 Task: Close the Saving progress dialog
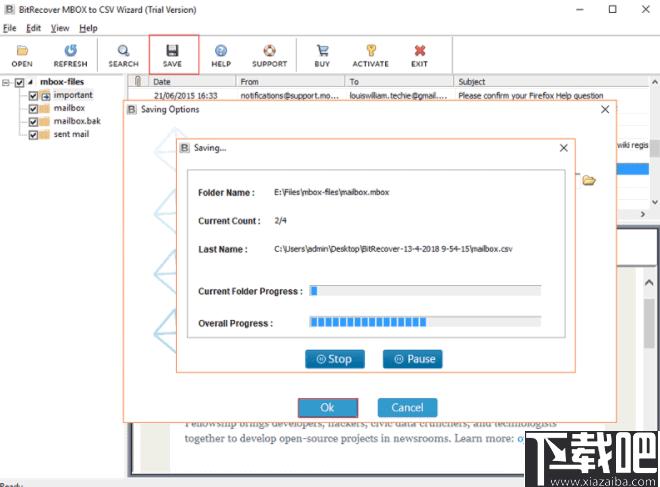(x=564, y=148)
